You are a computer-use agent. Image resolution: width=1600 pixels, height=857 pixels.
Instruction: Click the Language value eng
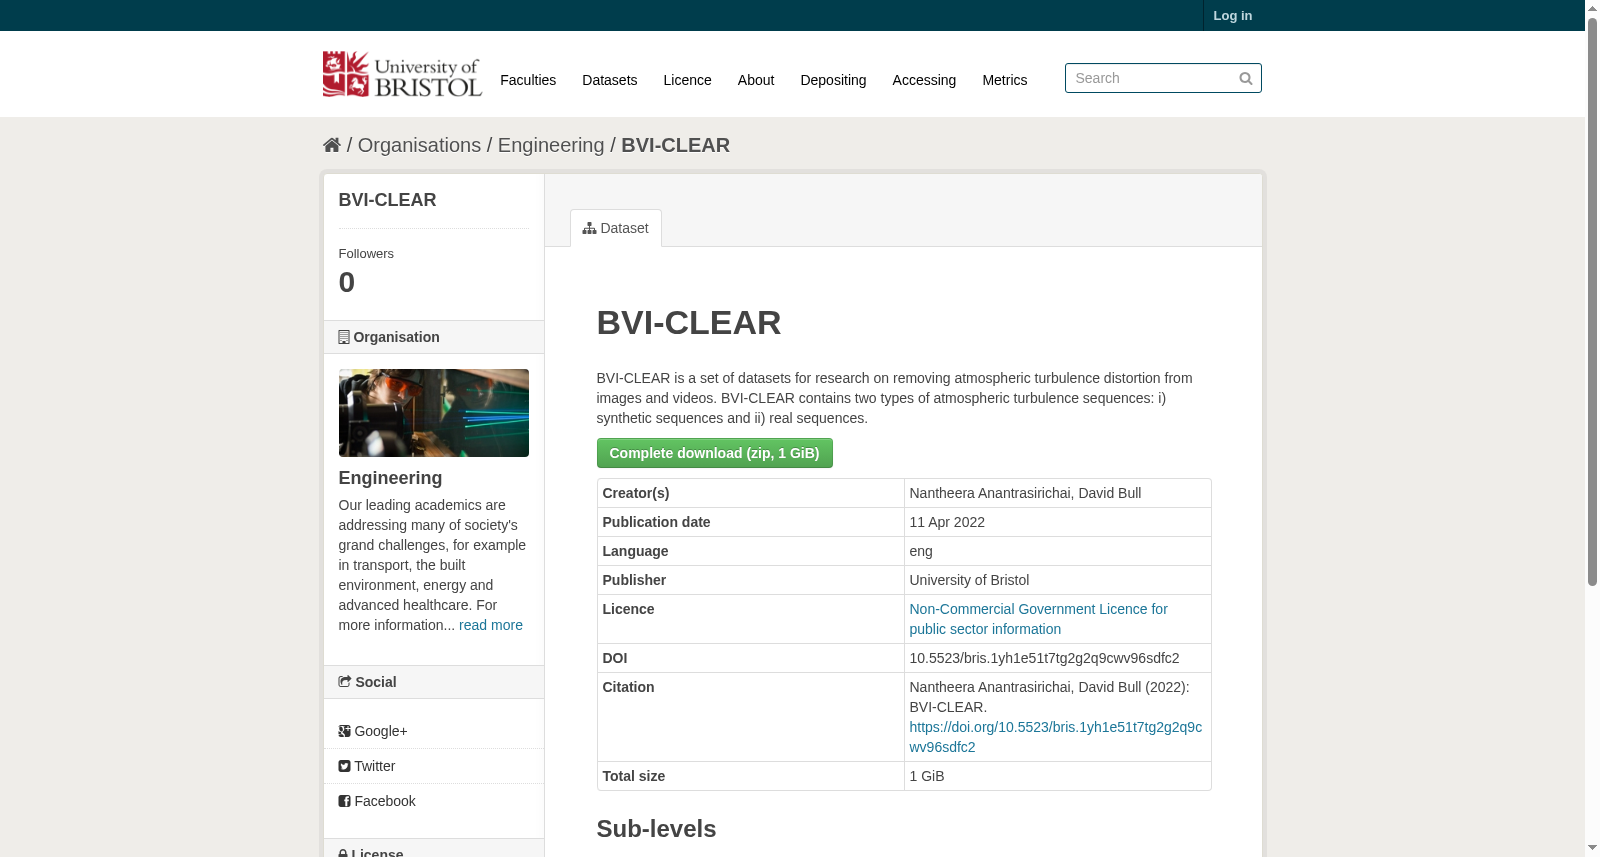[x=921, y=551]
